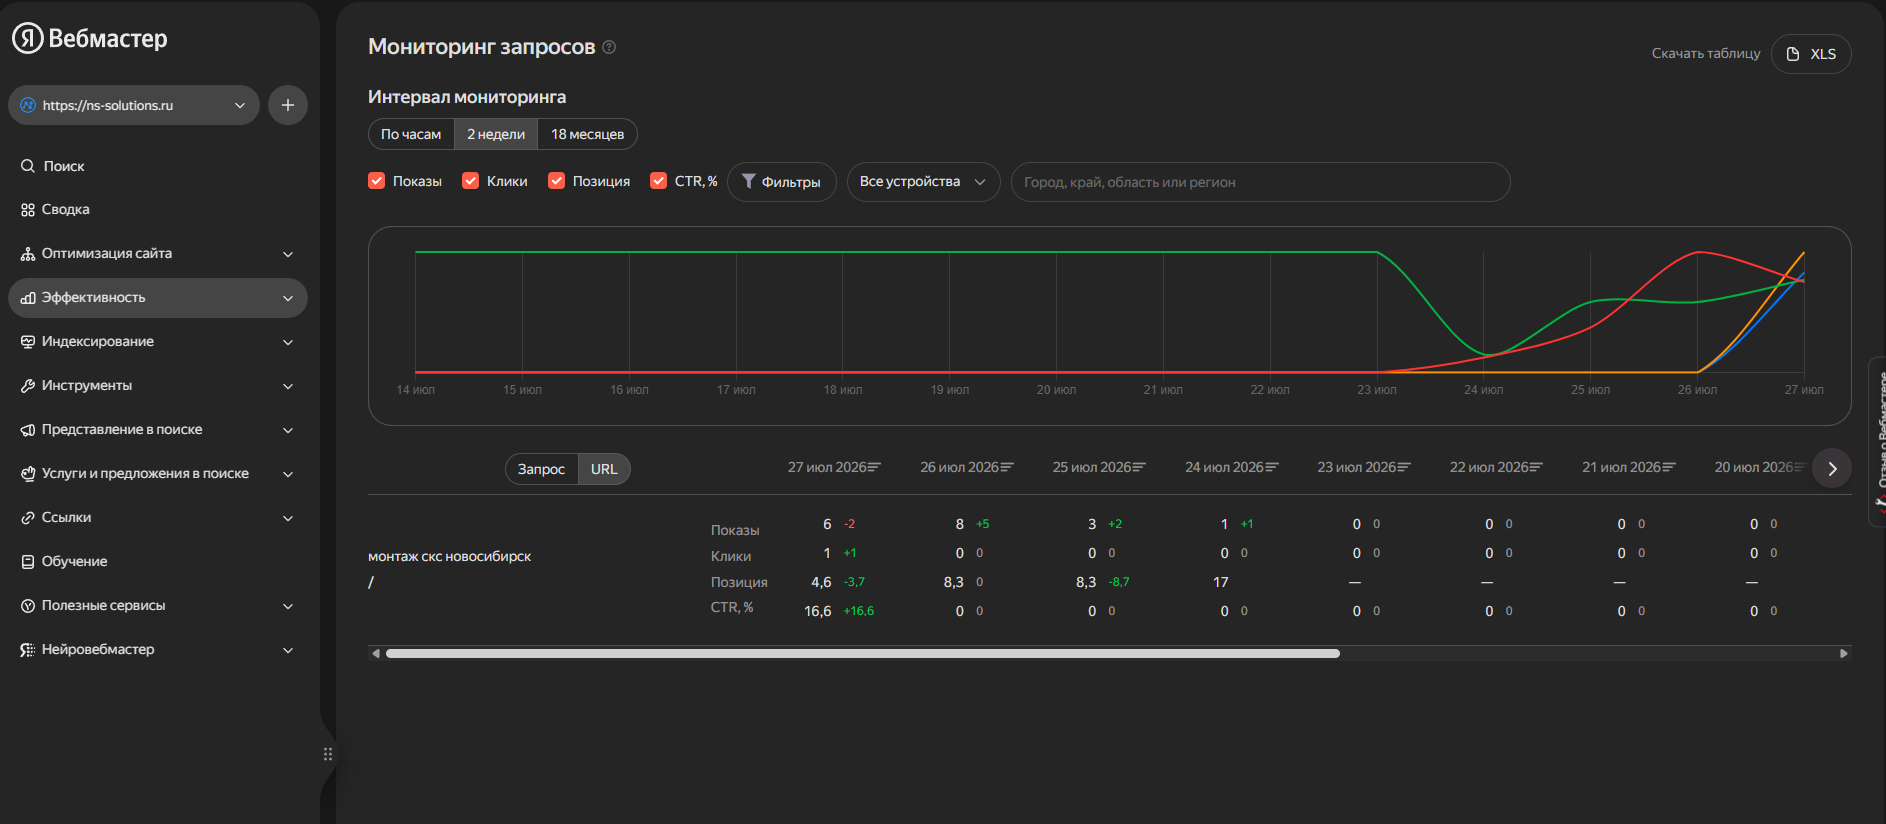Open the Фильтры button
Viewport: 1886px width, 824px height.
(782, 182)
